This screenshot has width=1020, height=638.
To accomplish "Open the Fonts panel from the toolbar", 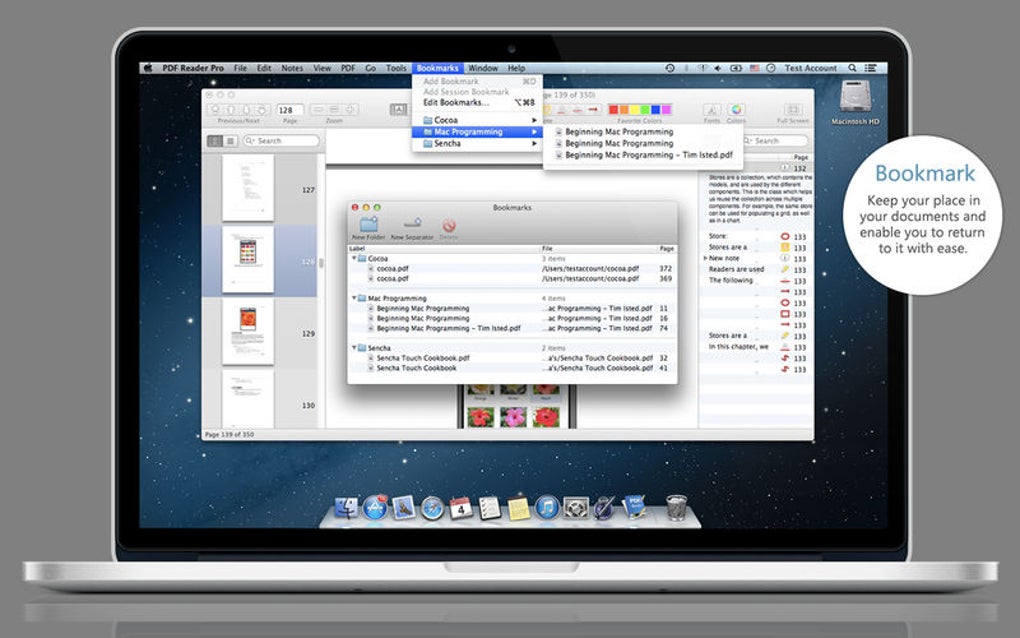I will (712, 110).
